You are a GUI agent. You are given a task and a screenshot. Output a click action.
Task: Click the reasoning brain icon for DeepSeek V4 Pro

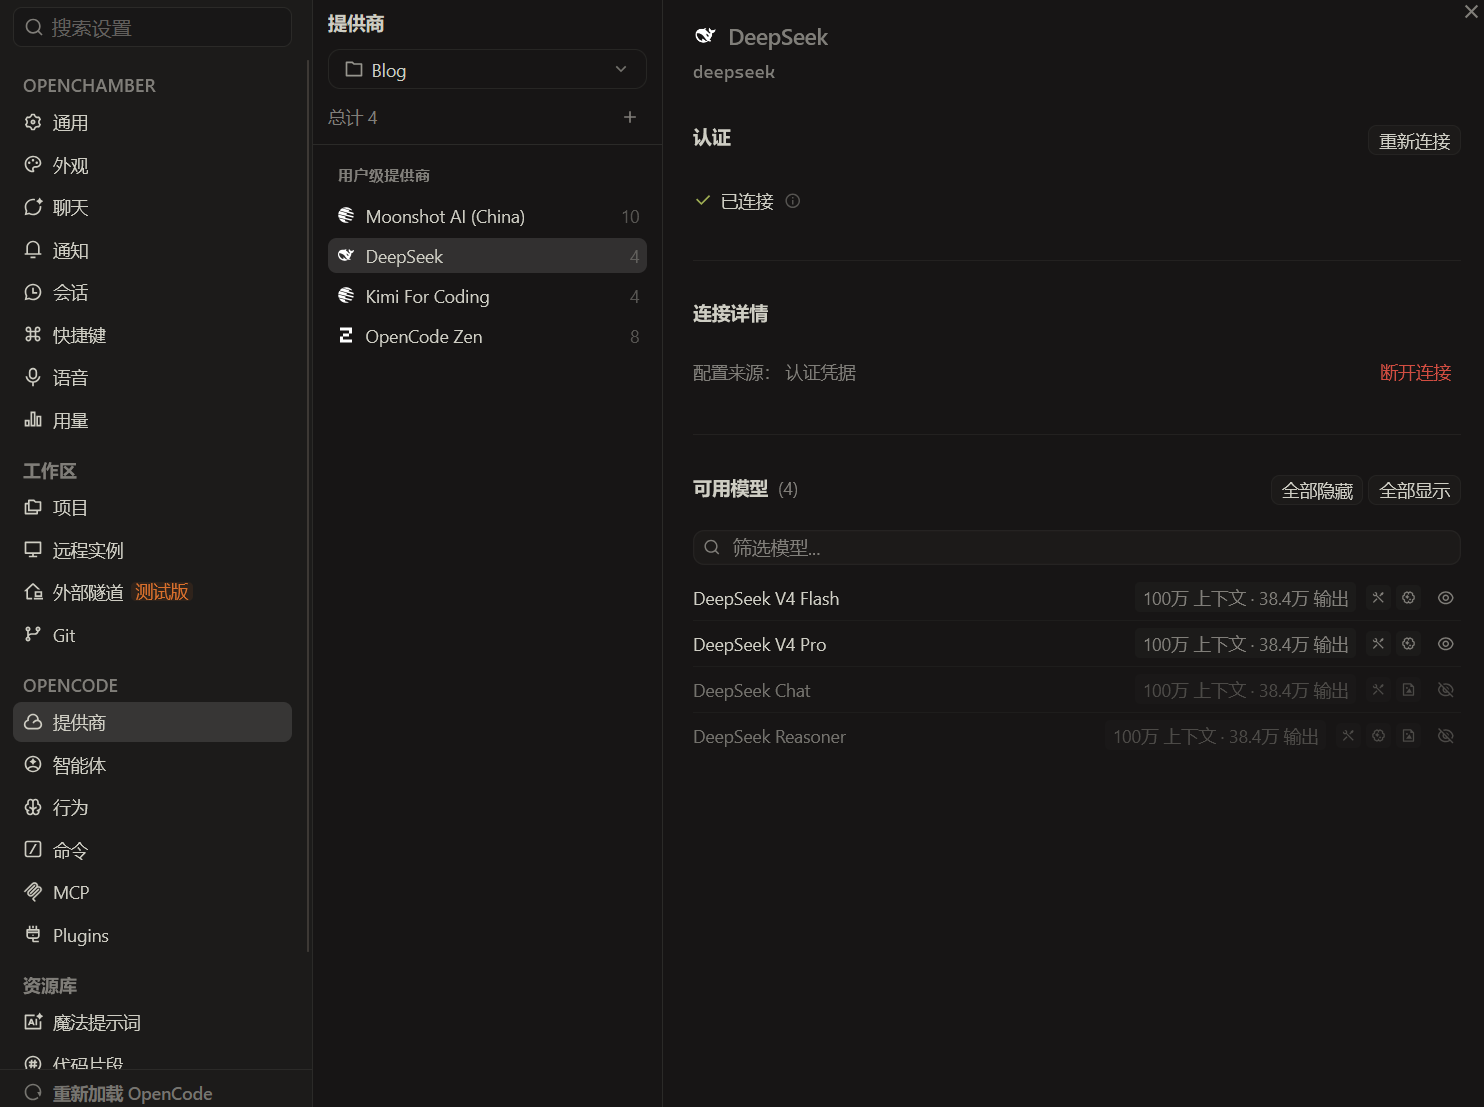[x=1409, y=644]
